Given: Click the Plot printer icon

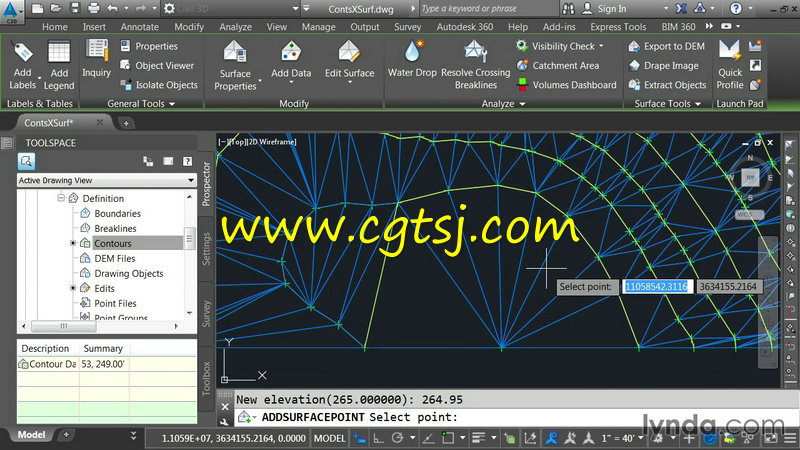Looking at the screenshot, I should pos(94,8).
